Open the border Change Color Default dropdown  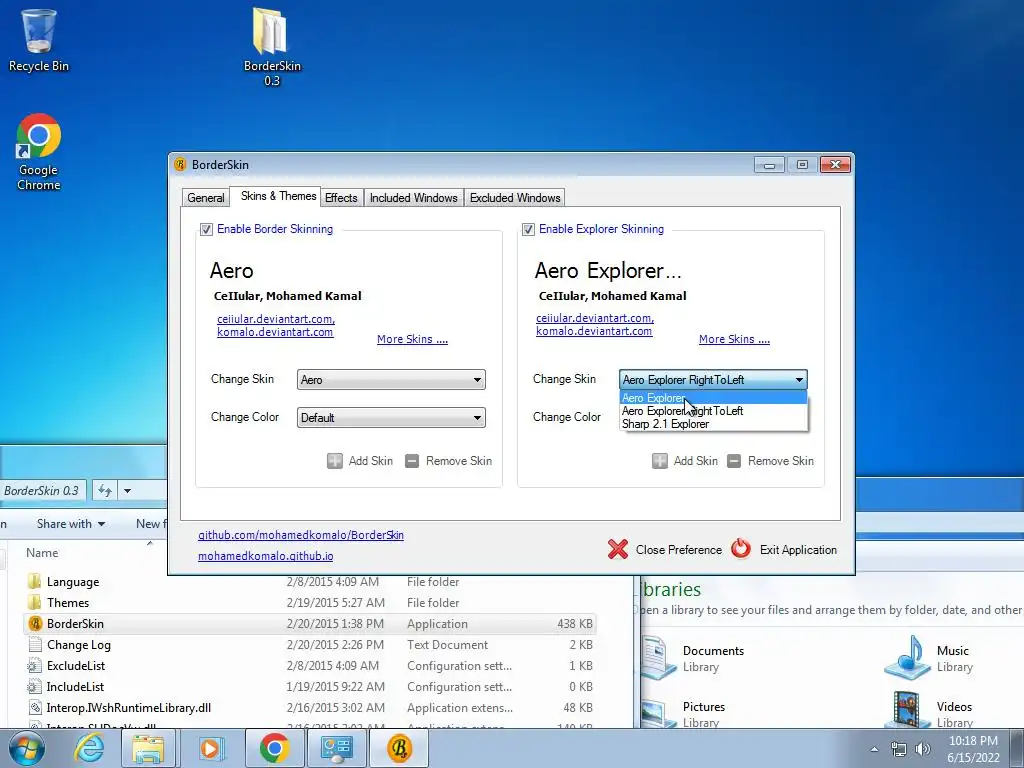(x=391, y=417)
